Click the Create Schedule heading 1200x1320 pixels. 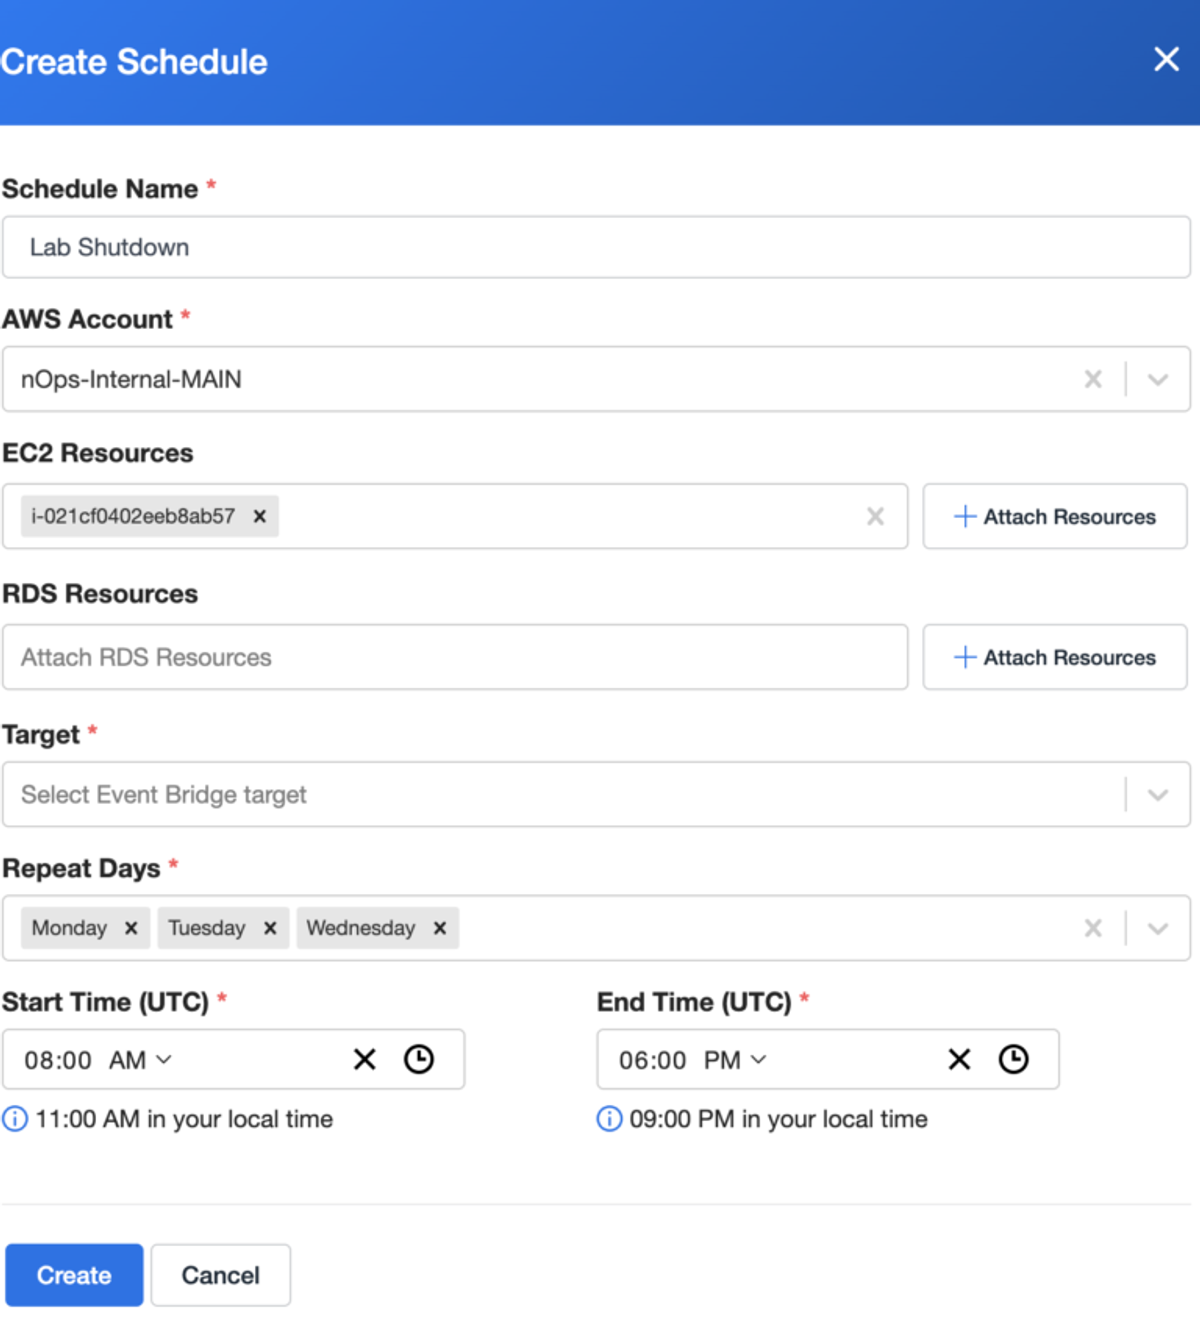click(x=134, y=61)
